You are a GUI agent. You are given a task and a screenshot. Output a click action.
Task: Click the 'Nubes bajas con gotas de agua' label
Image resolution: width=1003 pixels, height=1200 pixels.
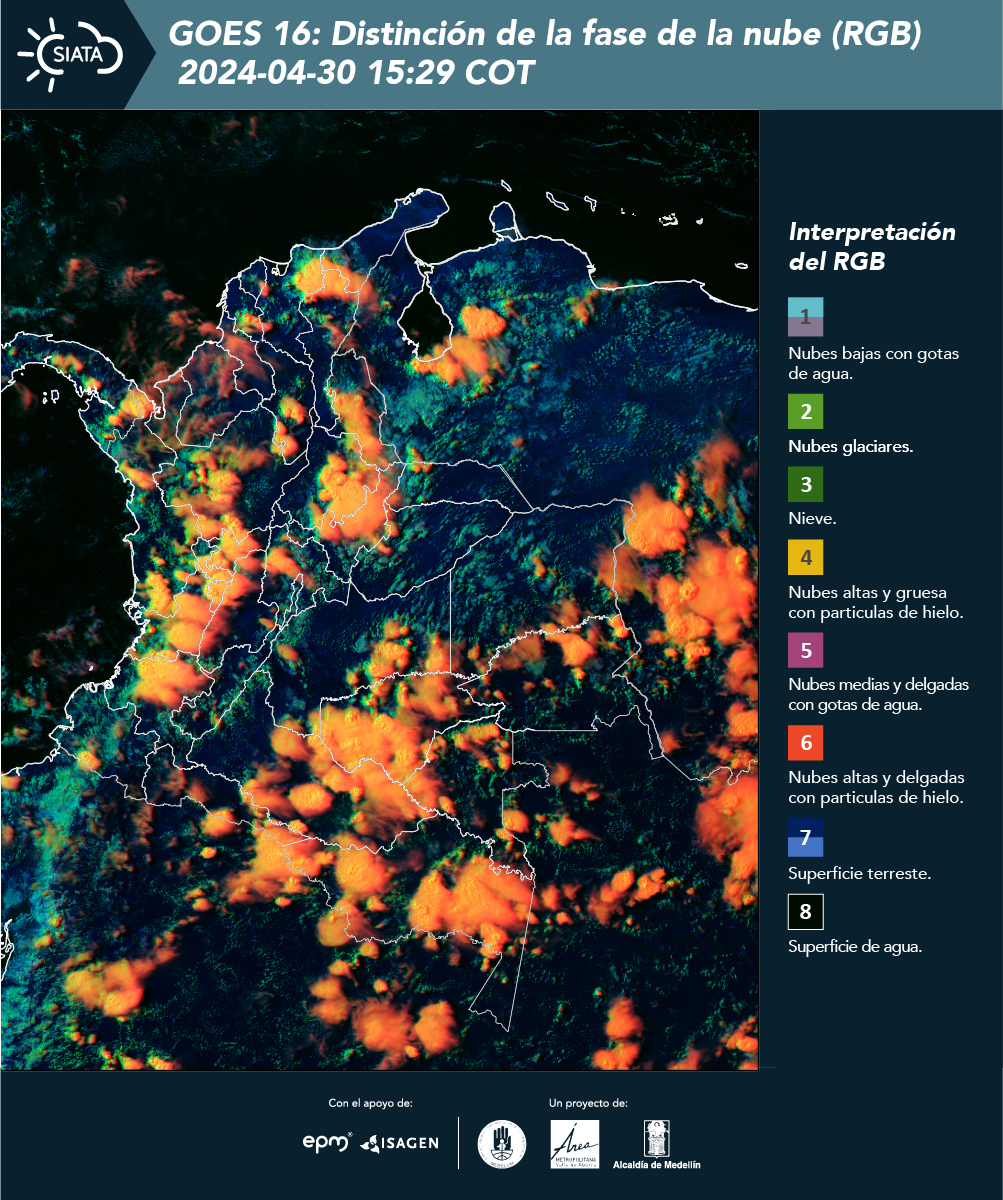(x=874, y=365)
